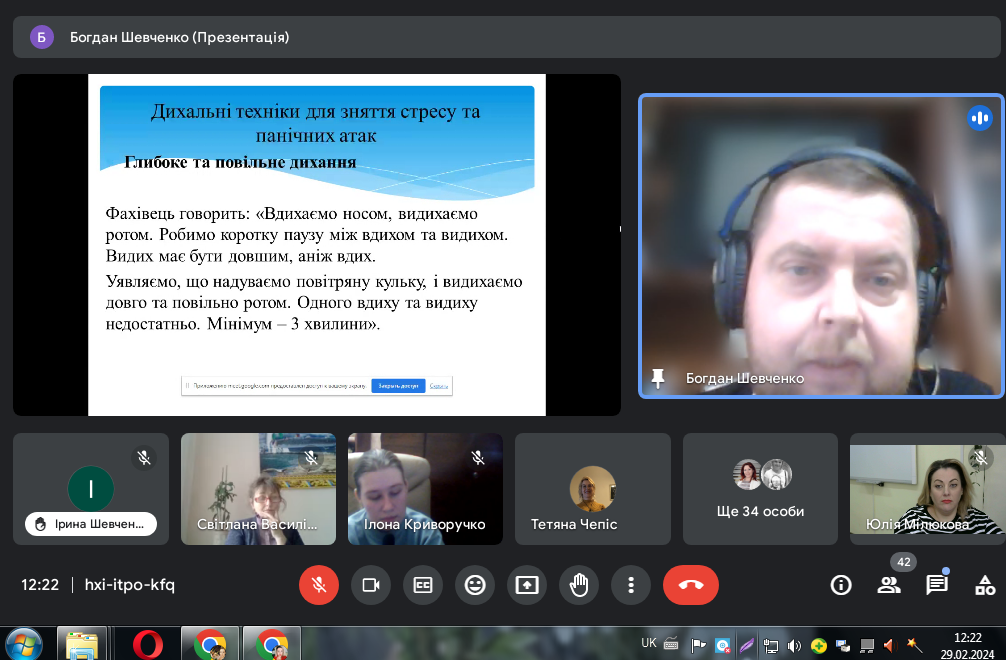The height and width of the screenshot is (660, 1006).
Task: Select Ілона Криворучко's video tile
Action: (425, 489)
